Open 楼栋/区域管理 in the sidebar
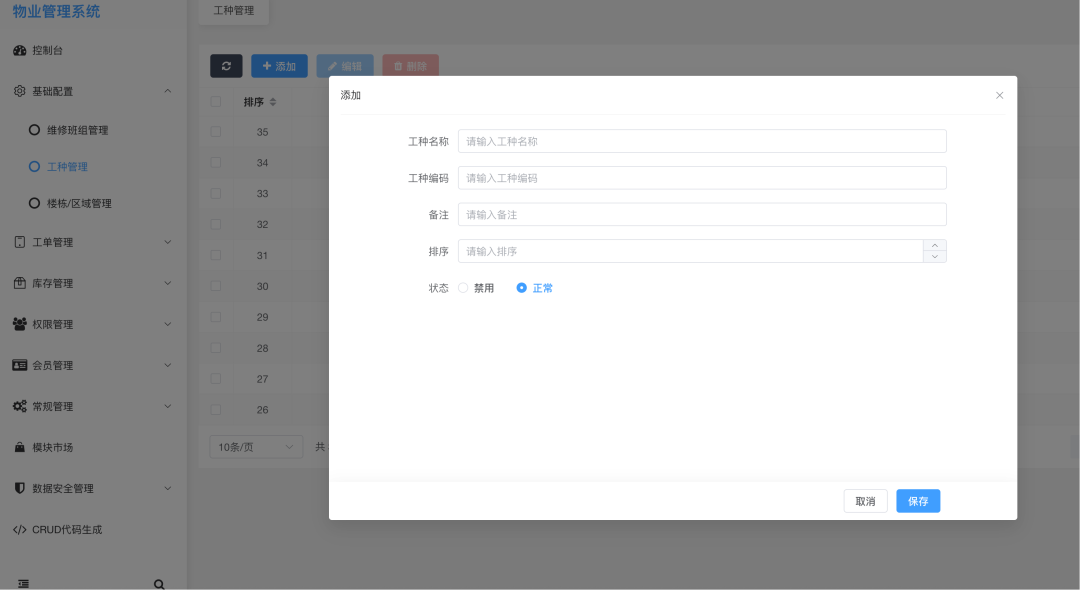Screen dimensions: 1080x590 tap(79, 203)
